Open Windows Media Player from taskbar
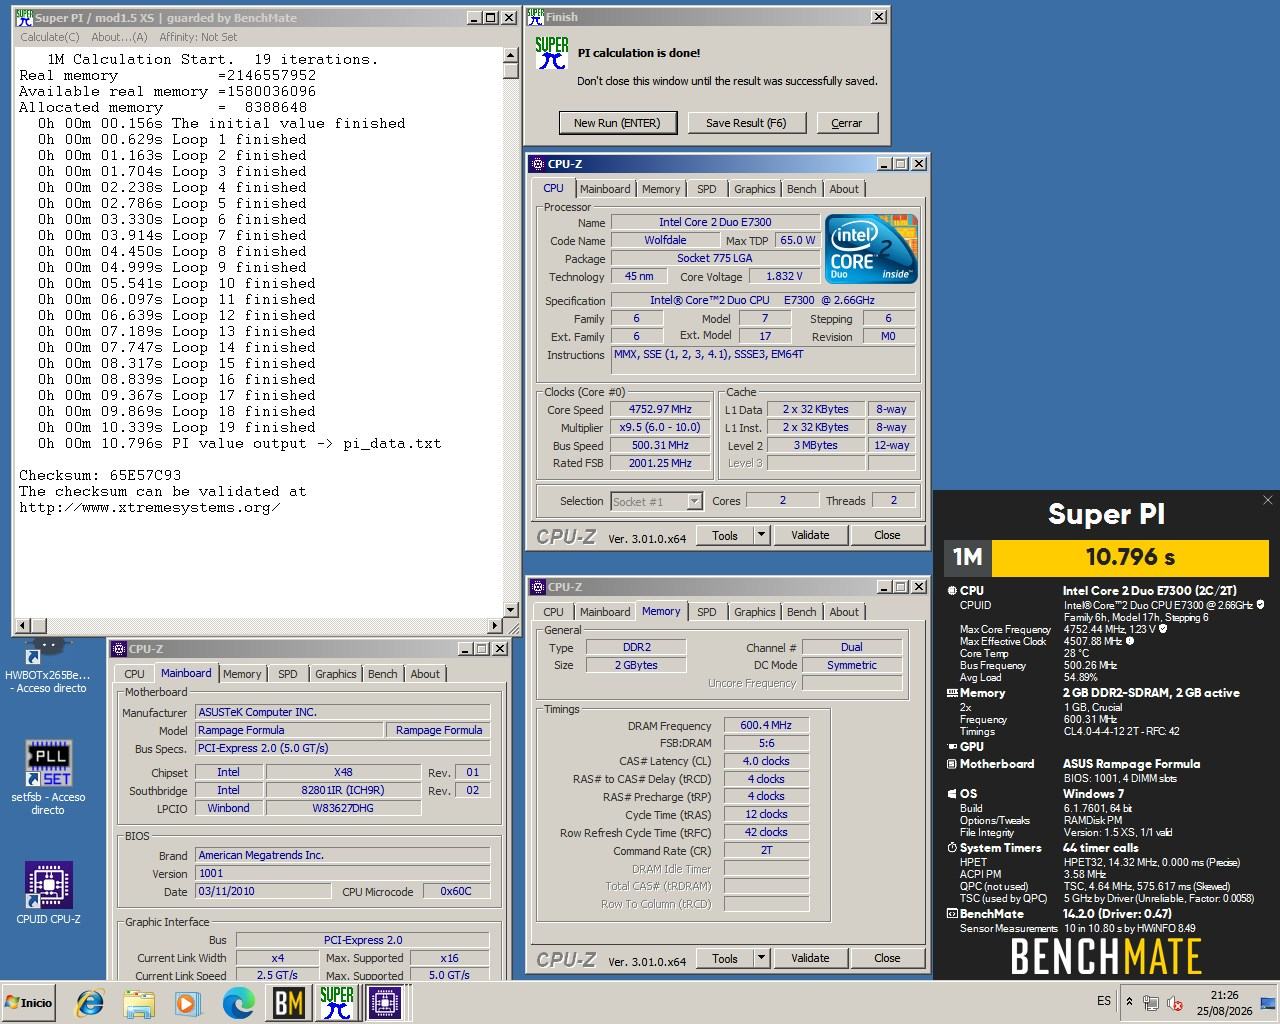This screenshot has height=1024, width=1280. [187, 1003]
